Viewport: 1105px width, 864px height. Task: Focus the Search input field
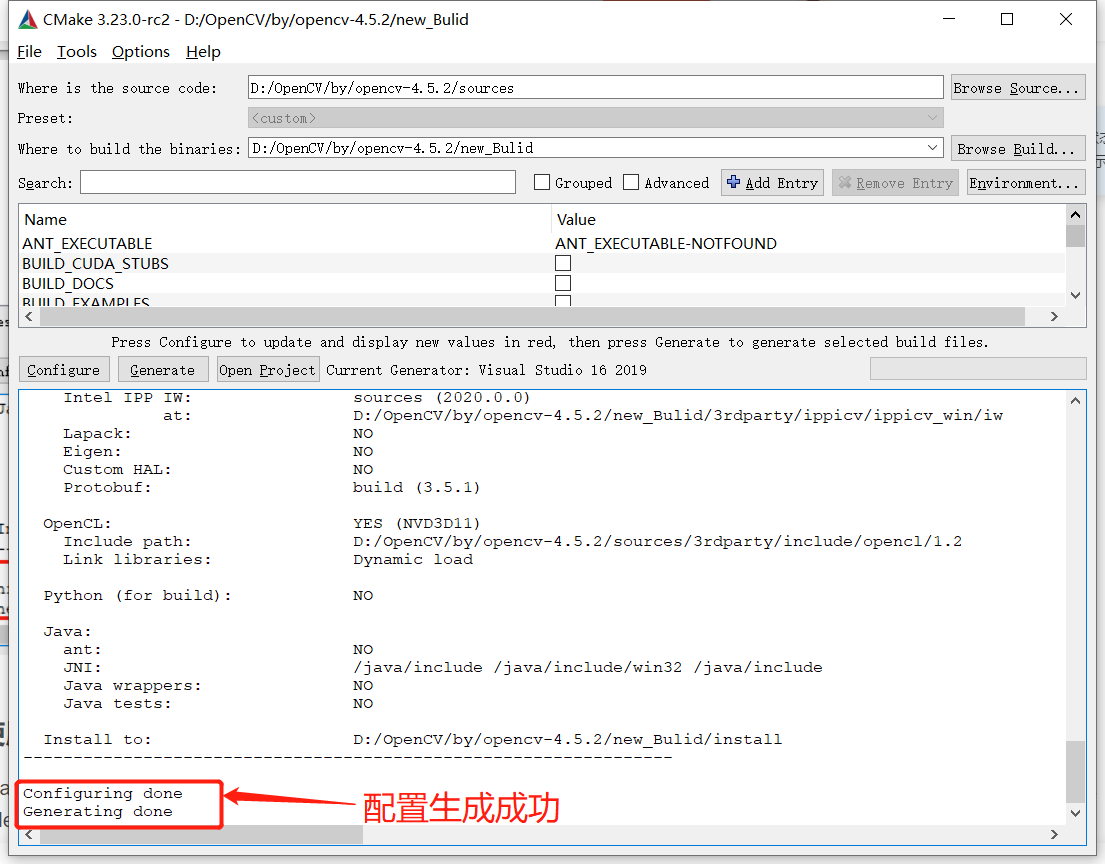point(298,183)
